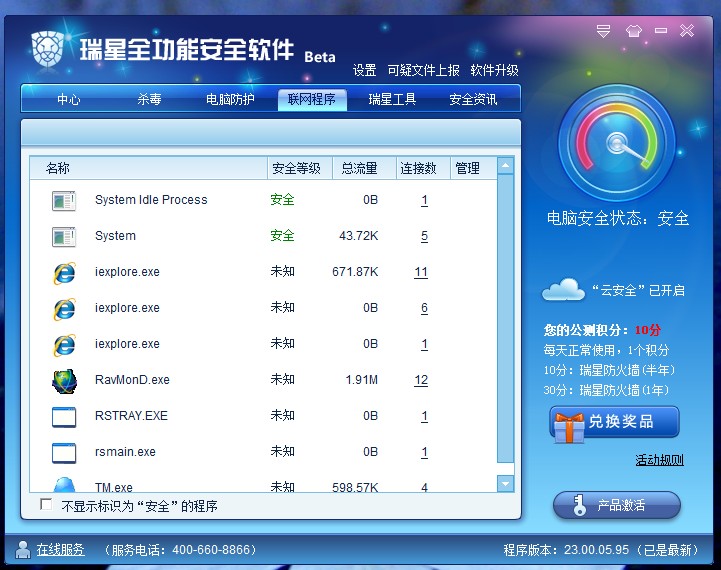Go to the 安全资讯 tab
Viewport: 721px width, 570px height.
pos(473,99)
